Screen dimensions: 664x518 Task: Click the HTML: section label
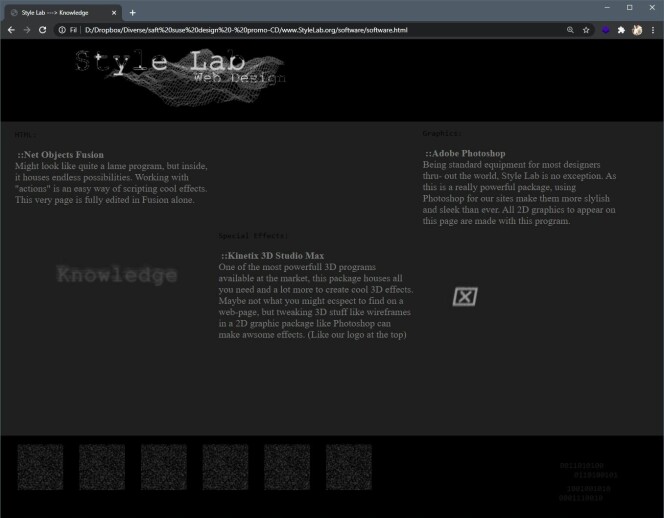pyautogui.click(x=25, y=135)
